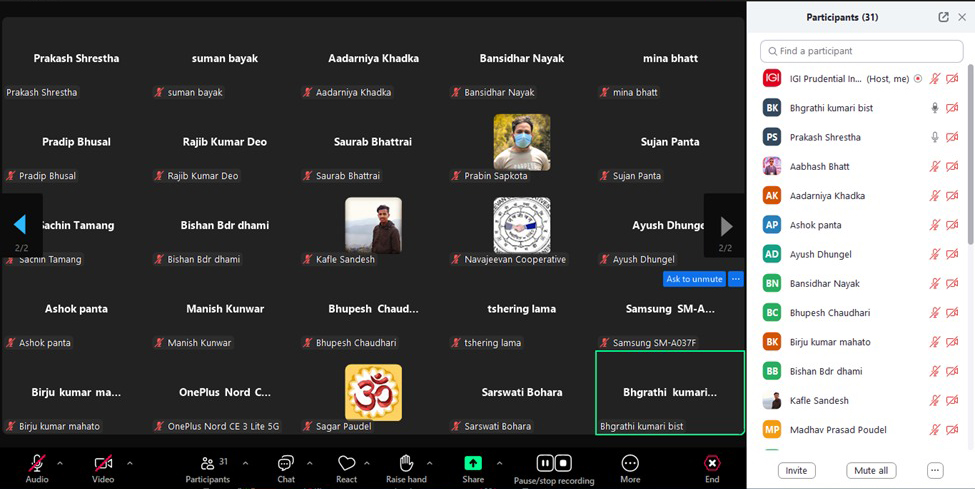Toggle microphone for Bhgrathi kumari bist in list

(935, 108)
